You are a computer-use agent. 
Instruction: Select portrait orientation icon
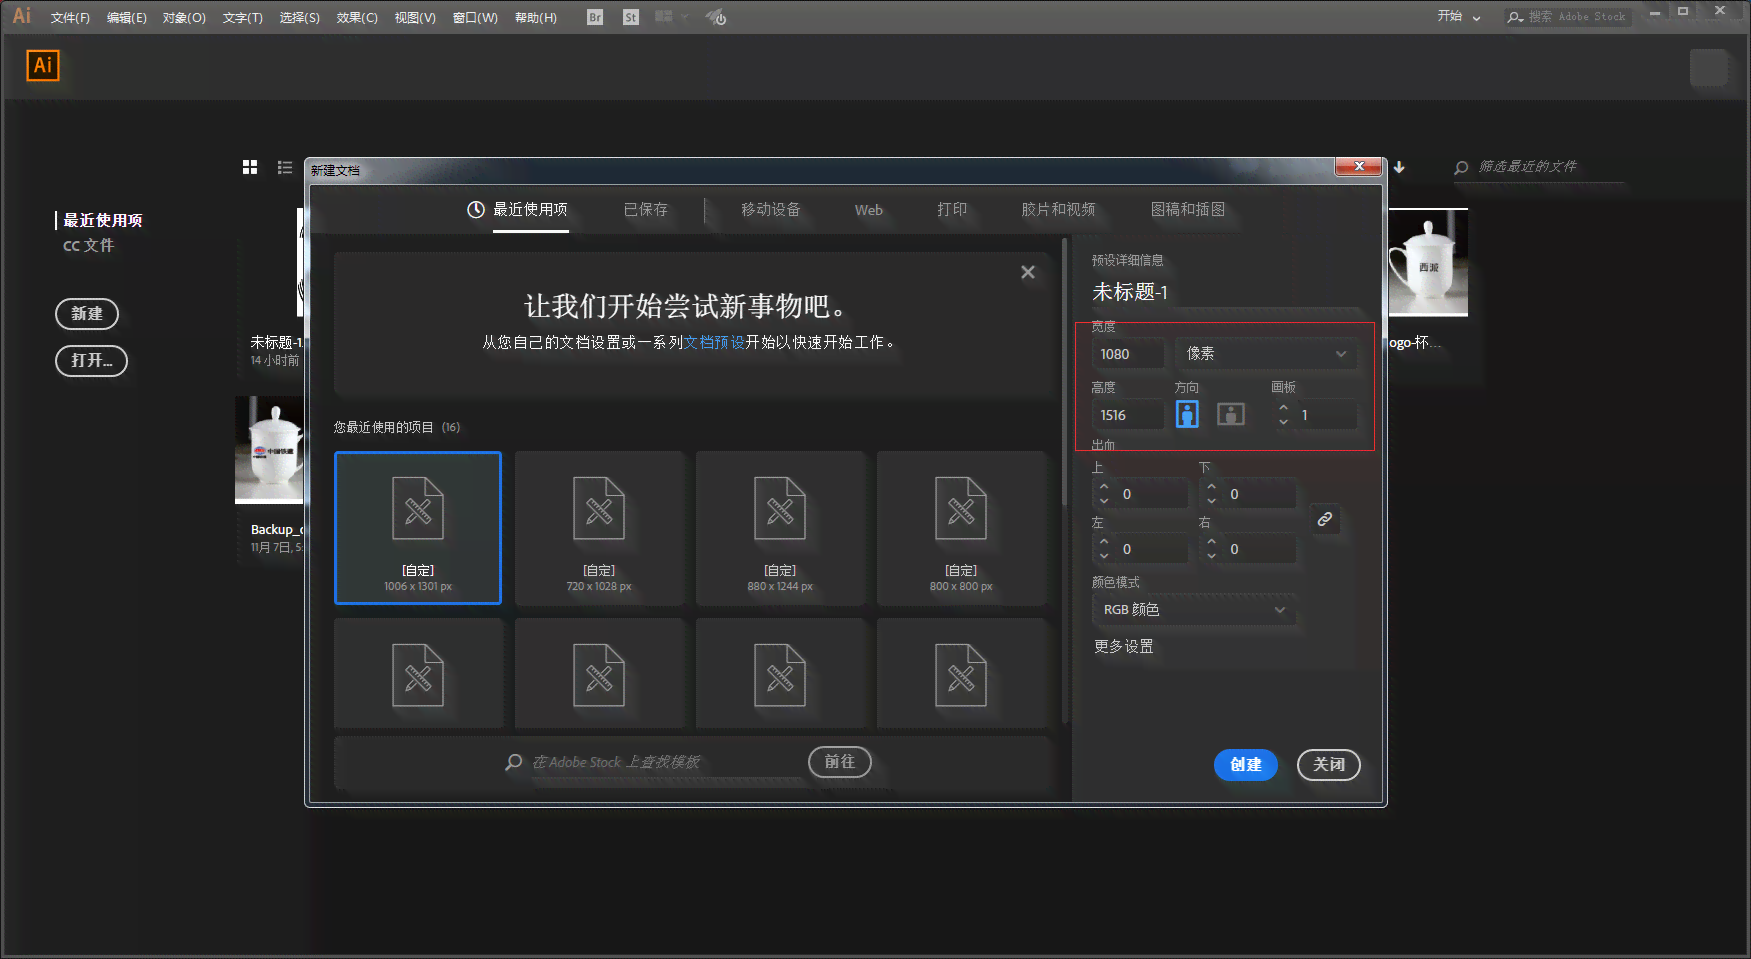click(1187, 414)
